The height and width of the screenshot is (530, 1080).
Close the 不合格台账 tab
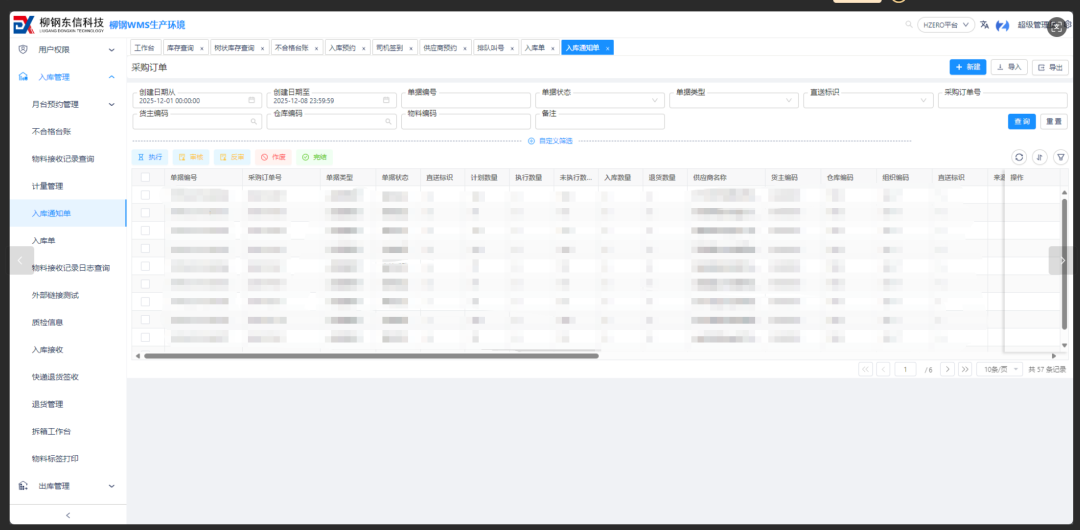[316, 48]
